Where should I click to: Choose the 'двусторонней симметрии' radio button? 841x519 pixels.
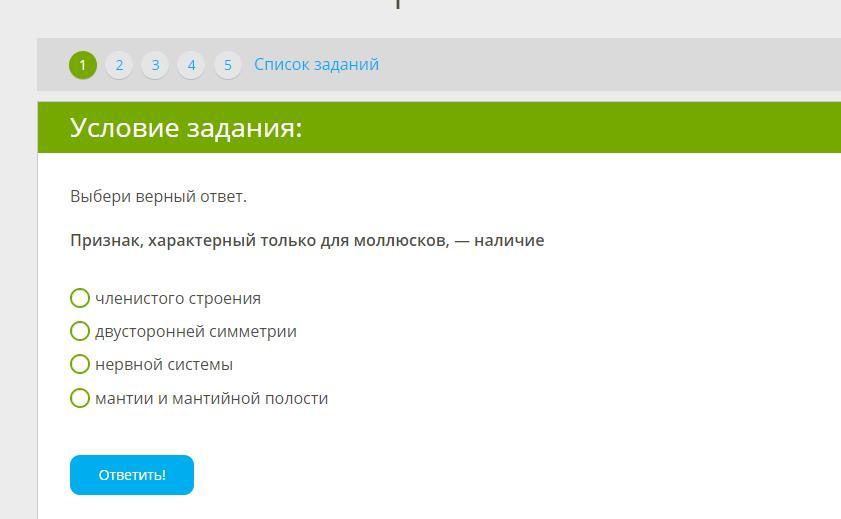(x=80, y=331)
